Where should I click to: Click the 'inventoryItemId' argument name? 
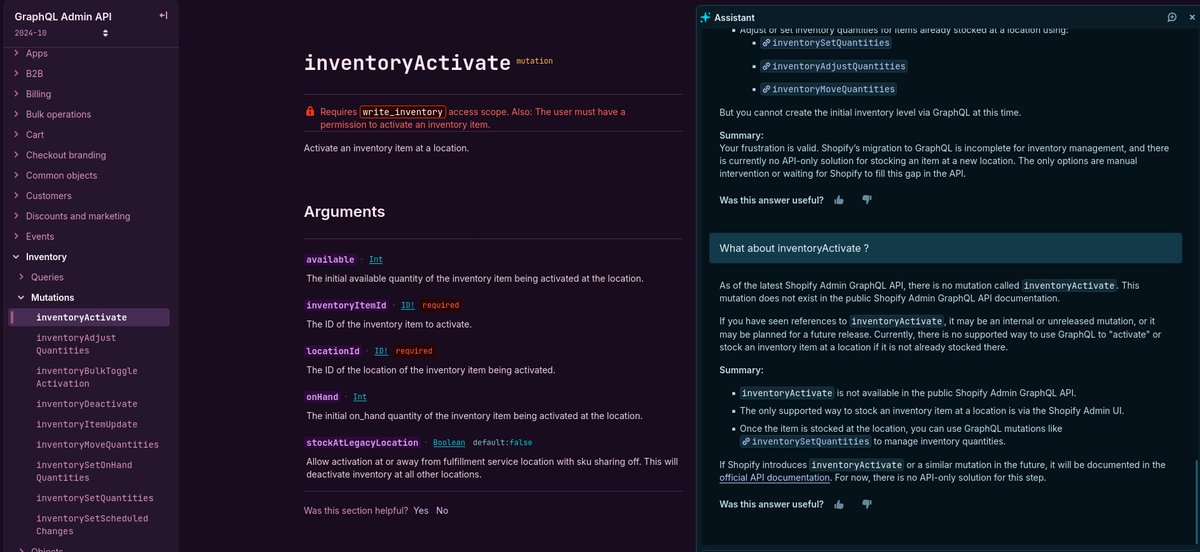pos(346,305)
